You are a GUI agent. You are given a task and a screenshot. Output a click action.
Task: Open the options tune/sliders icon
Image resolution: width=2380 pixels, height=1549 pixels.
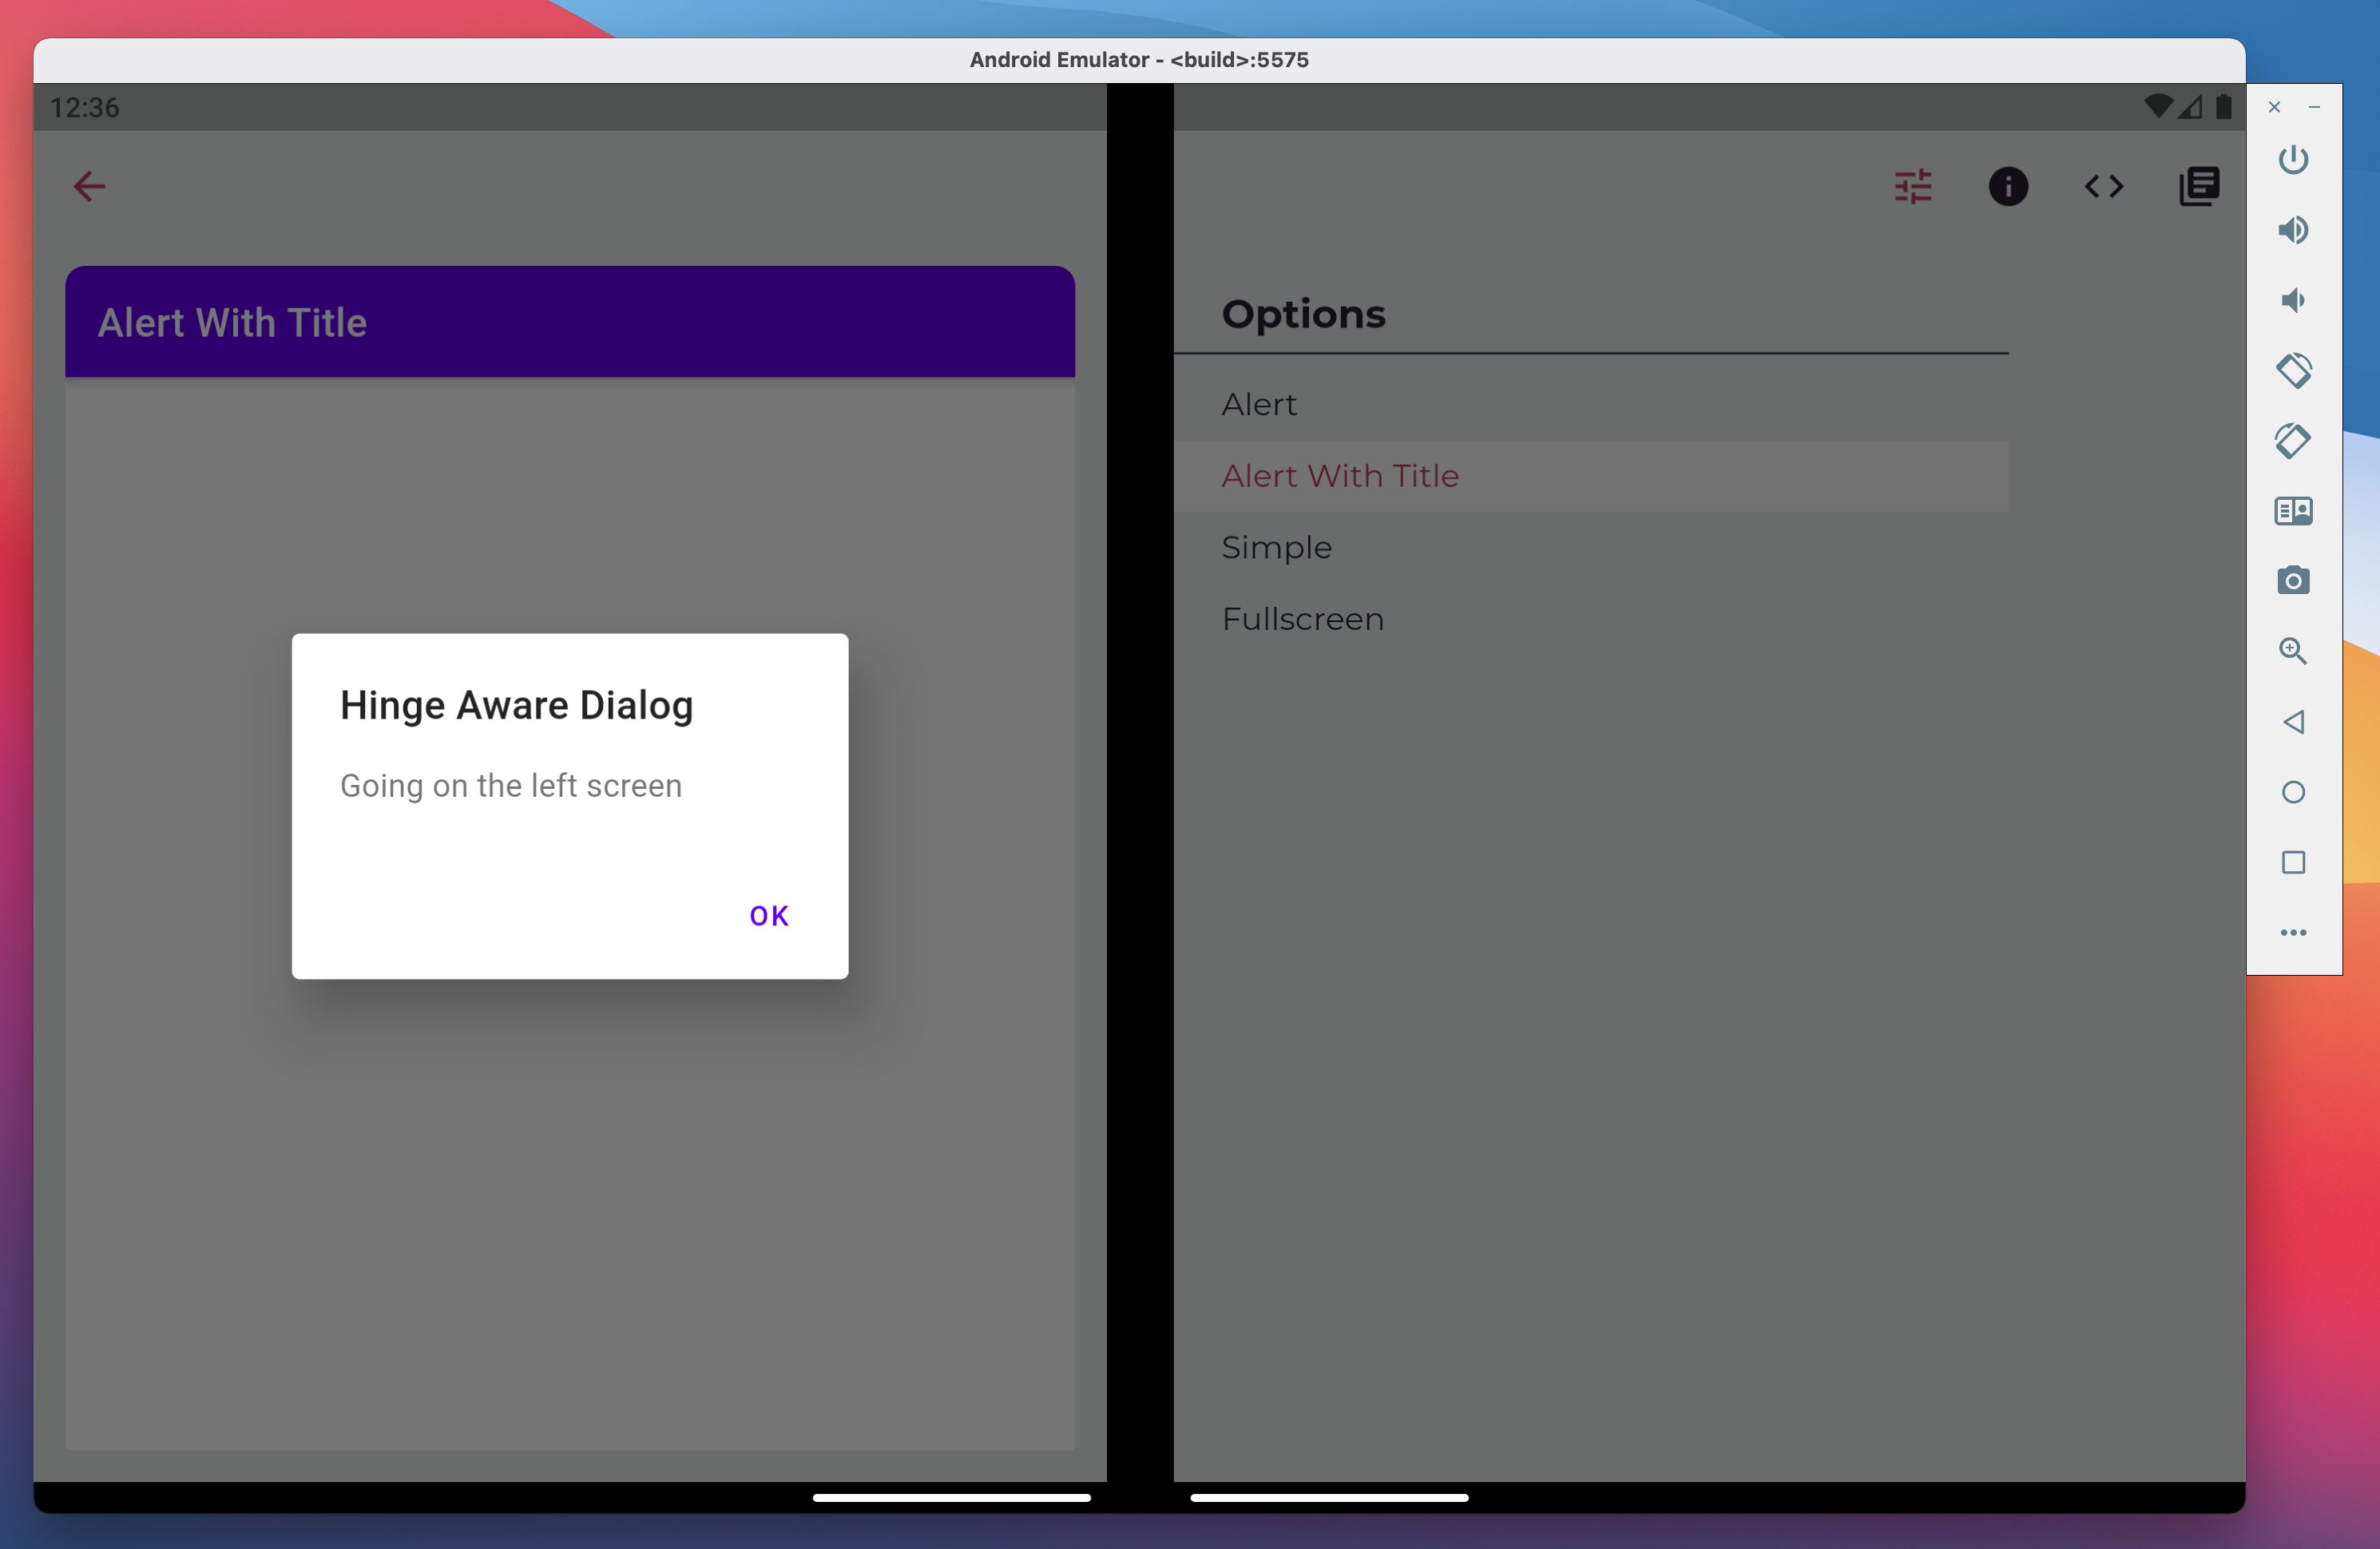[x=1913, y=187]
